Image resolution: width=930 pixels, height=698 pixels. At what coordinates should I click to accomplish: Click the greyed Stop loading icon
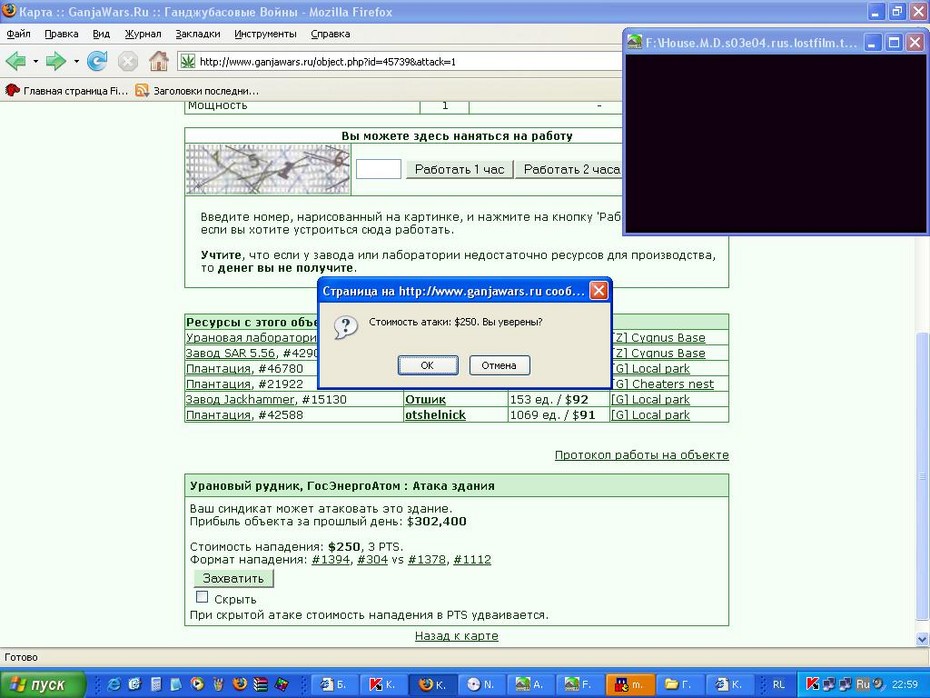pyautogui.click(x=128, y=61)
